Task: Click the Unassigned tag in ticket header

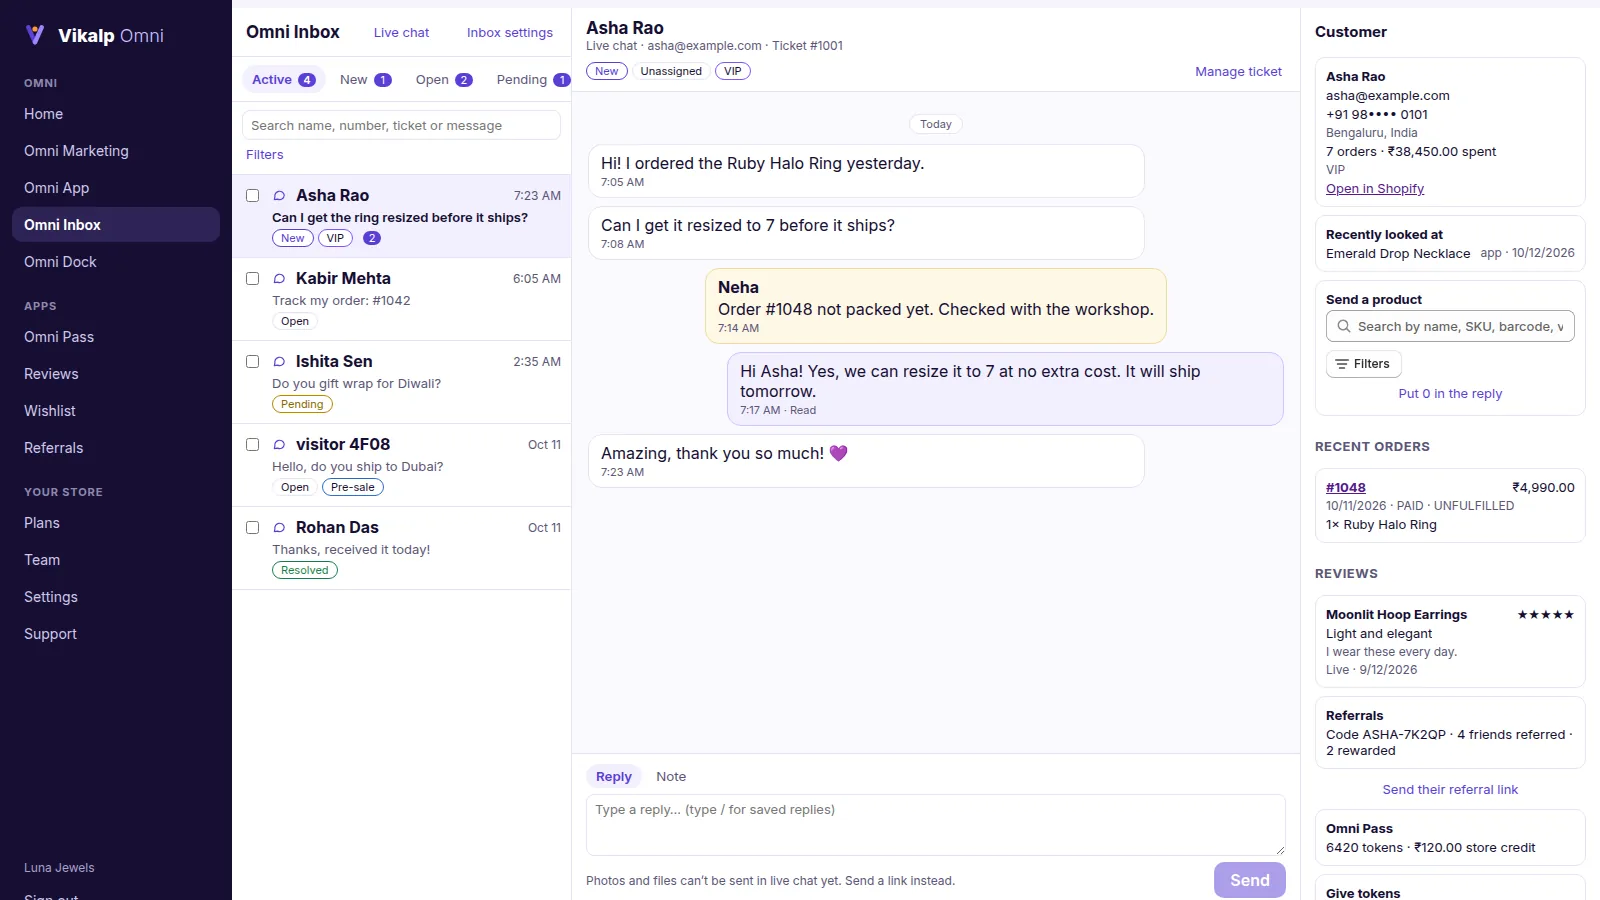Action: (671, 72)
